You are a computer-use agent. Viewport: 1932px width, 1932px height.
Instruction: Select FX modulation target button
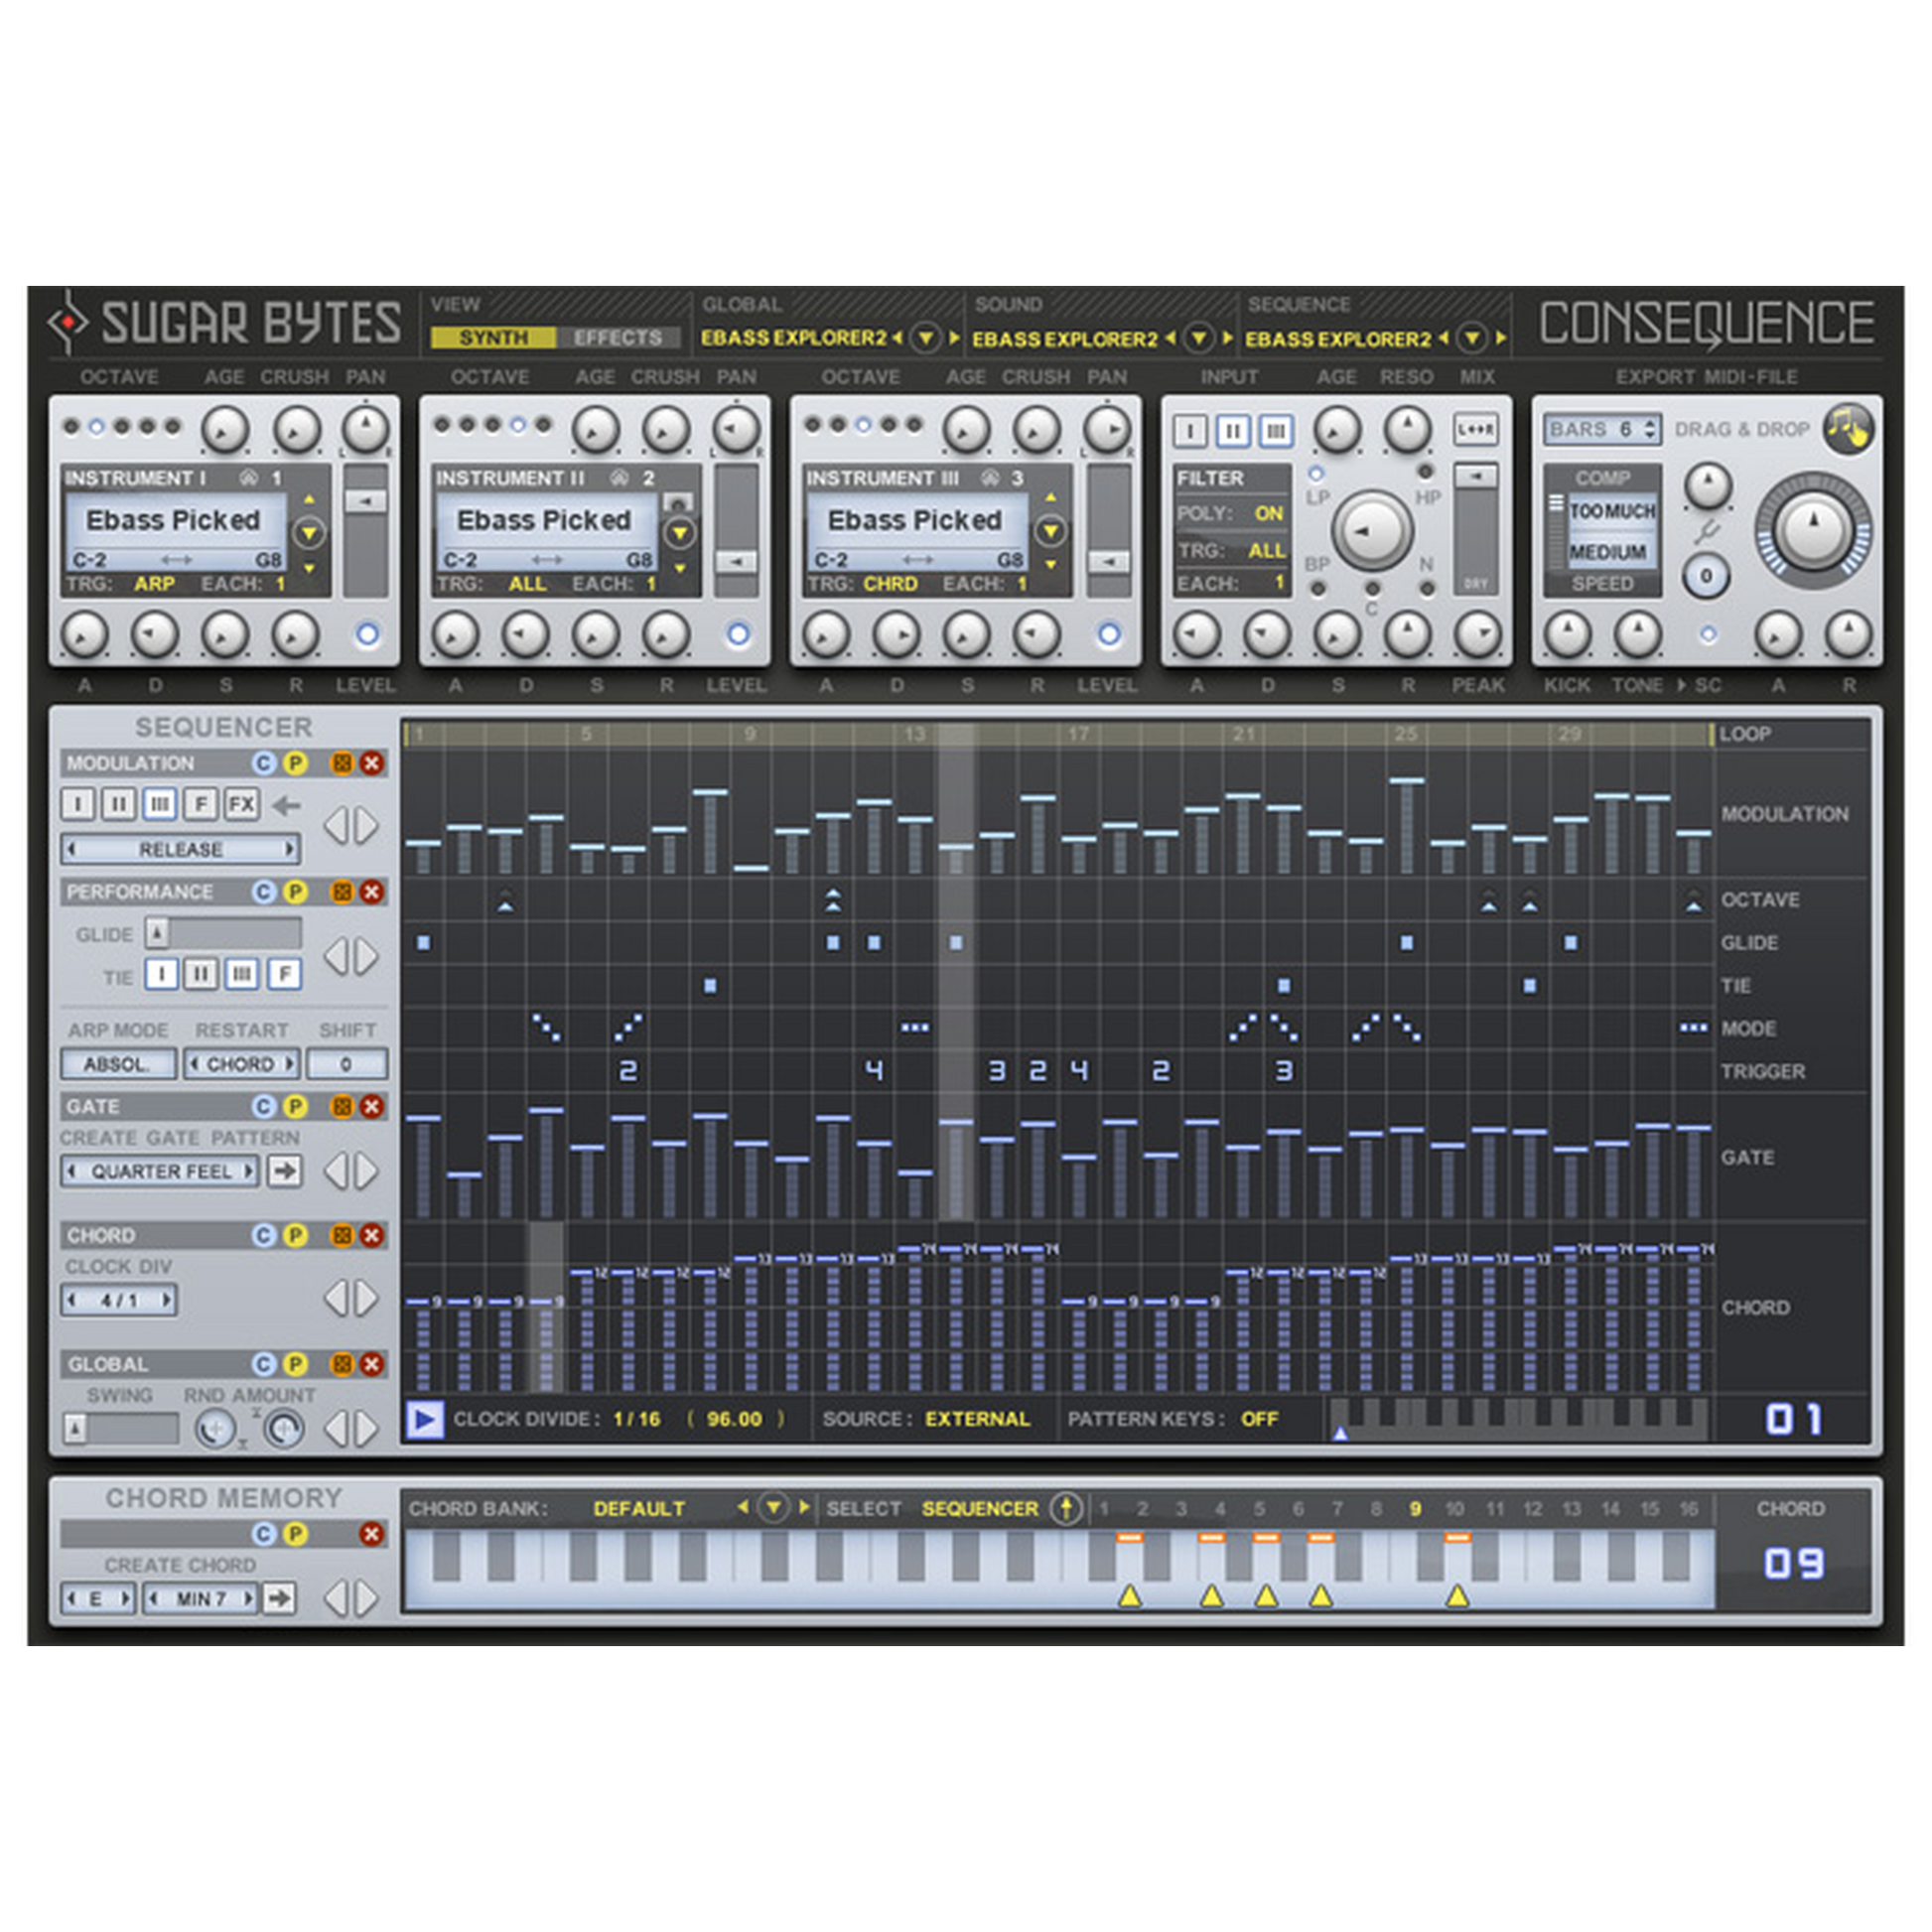pyautogui.click(x=241, y=804)
